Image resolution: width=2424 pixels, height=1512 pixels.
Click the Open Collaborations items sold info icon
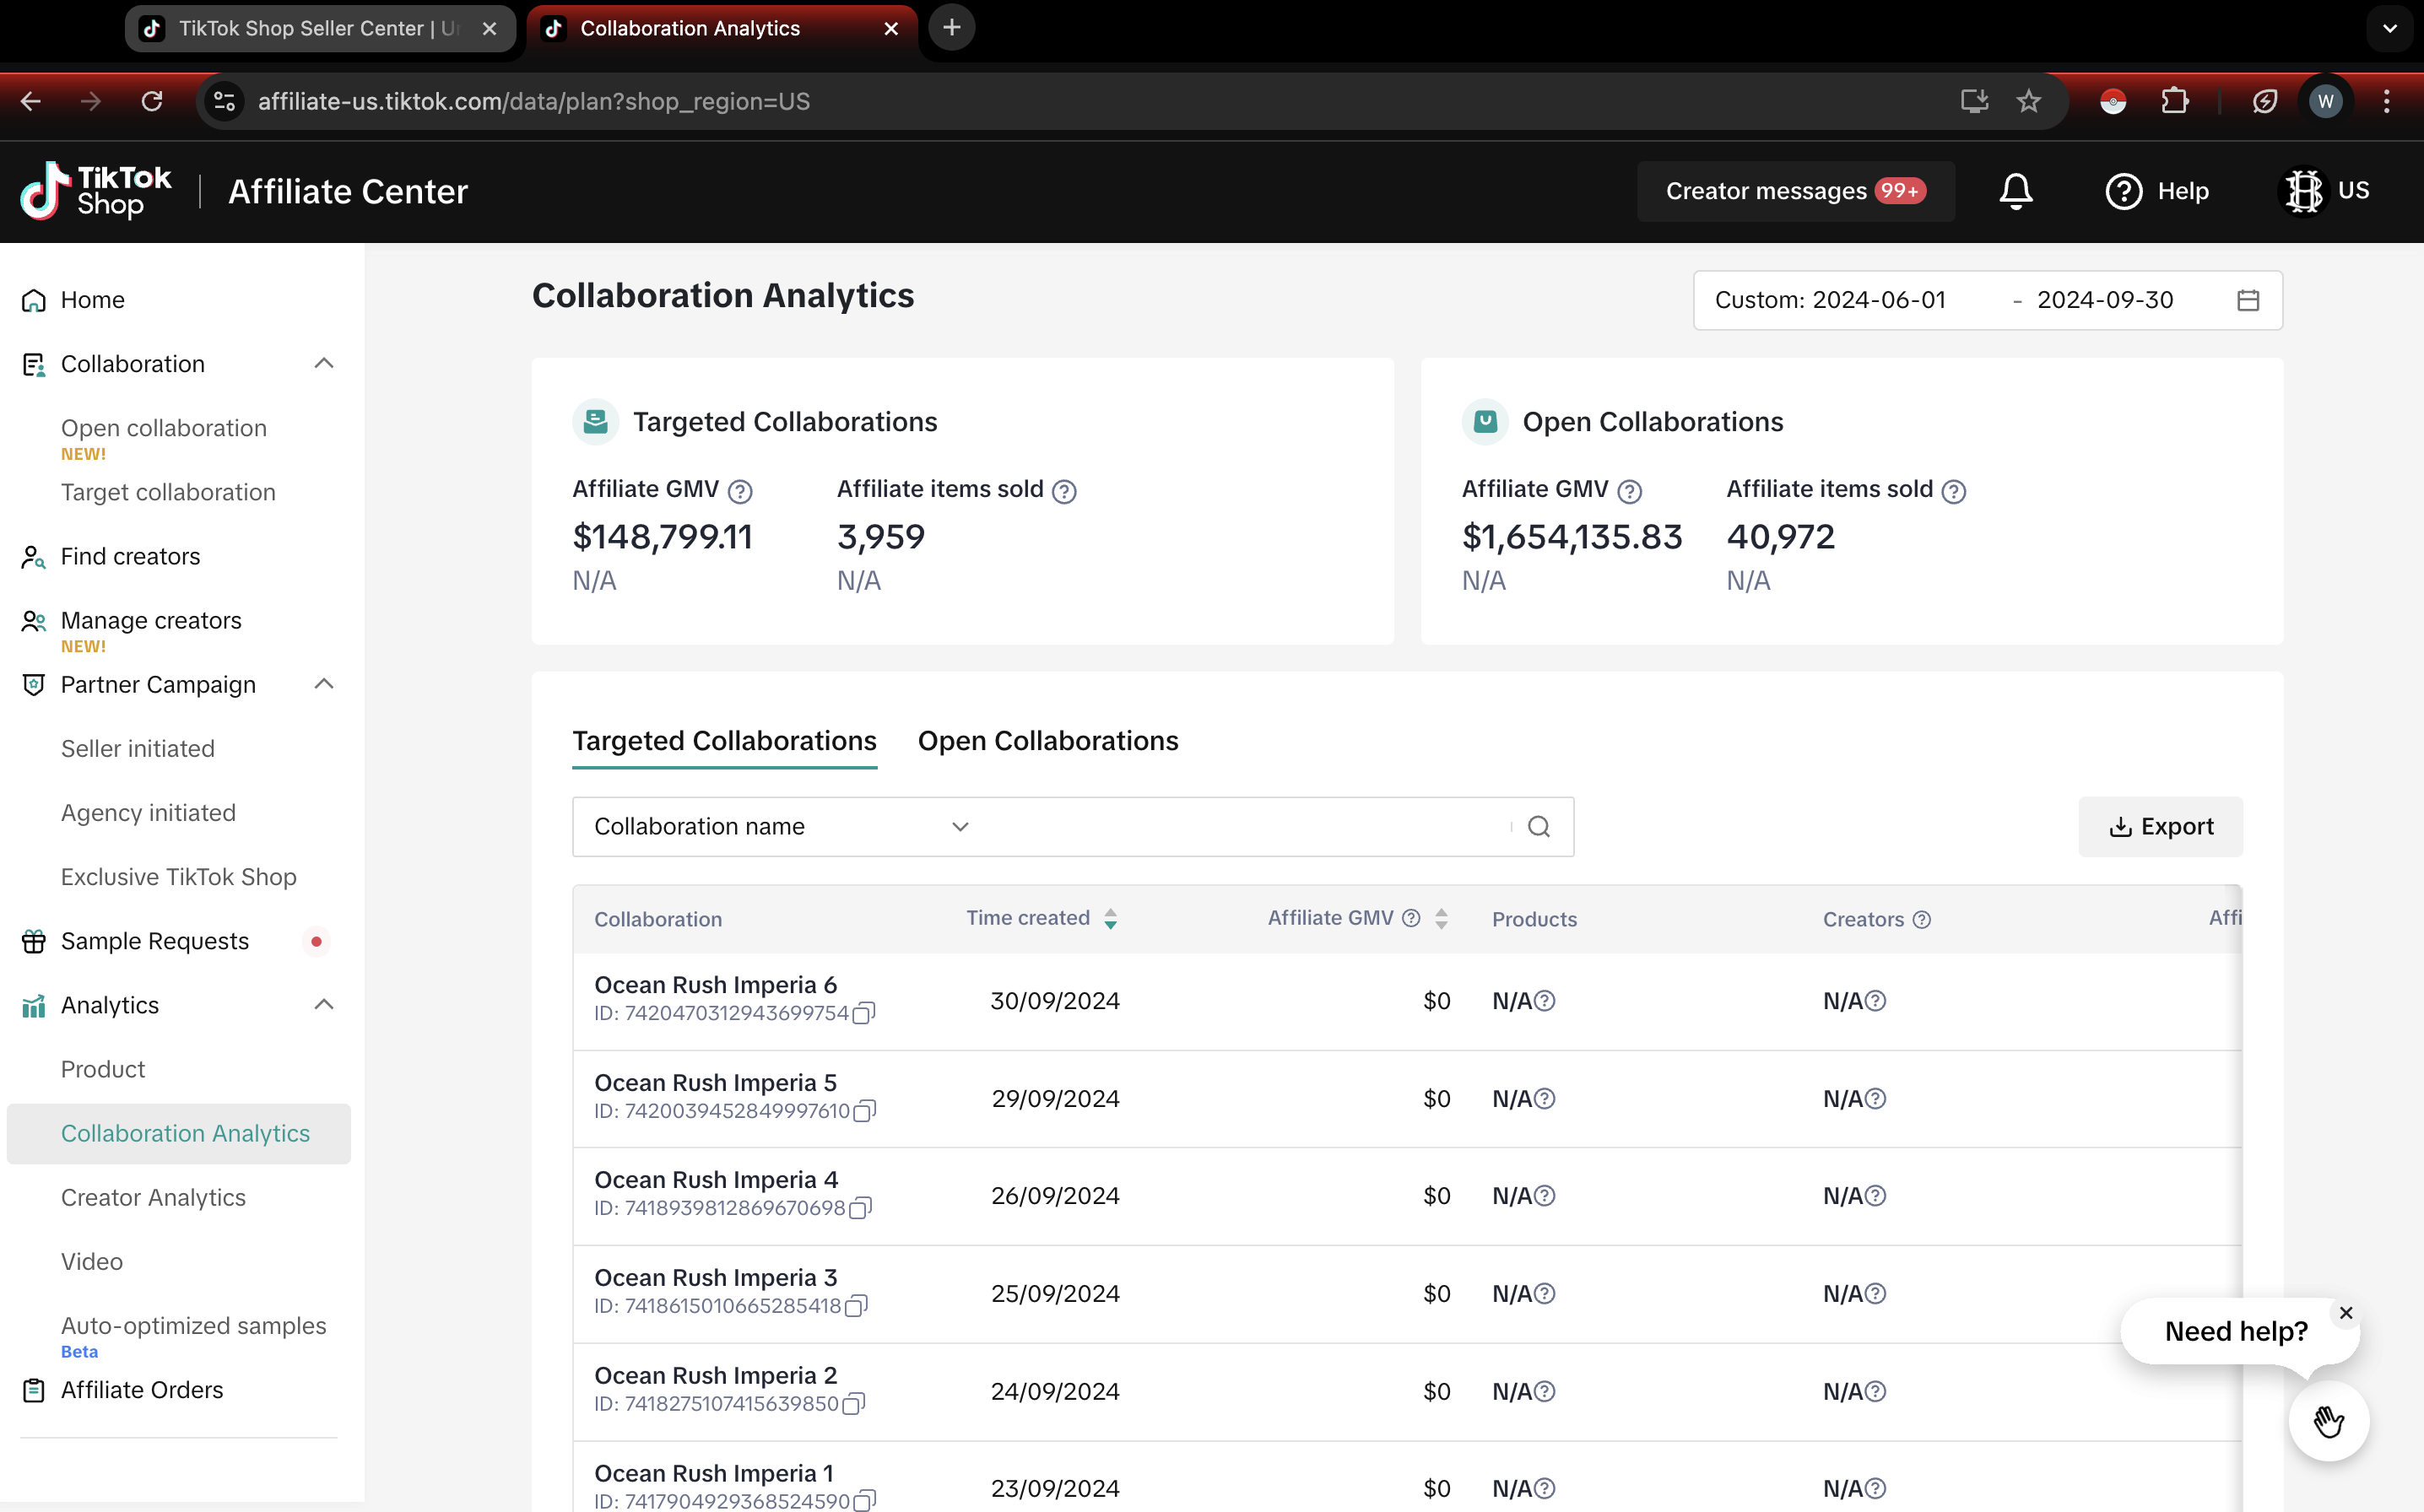[1953, 491]
